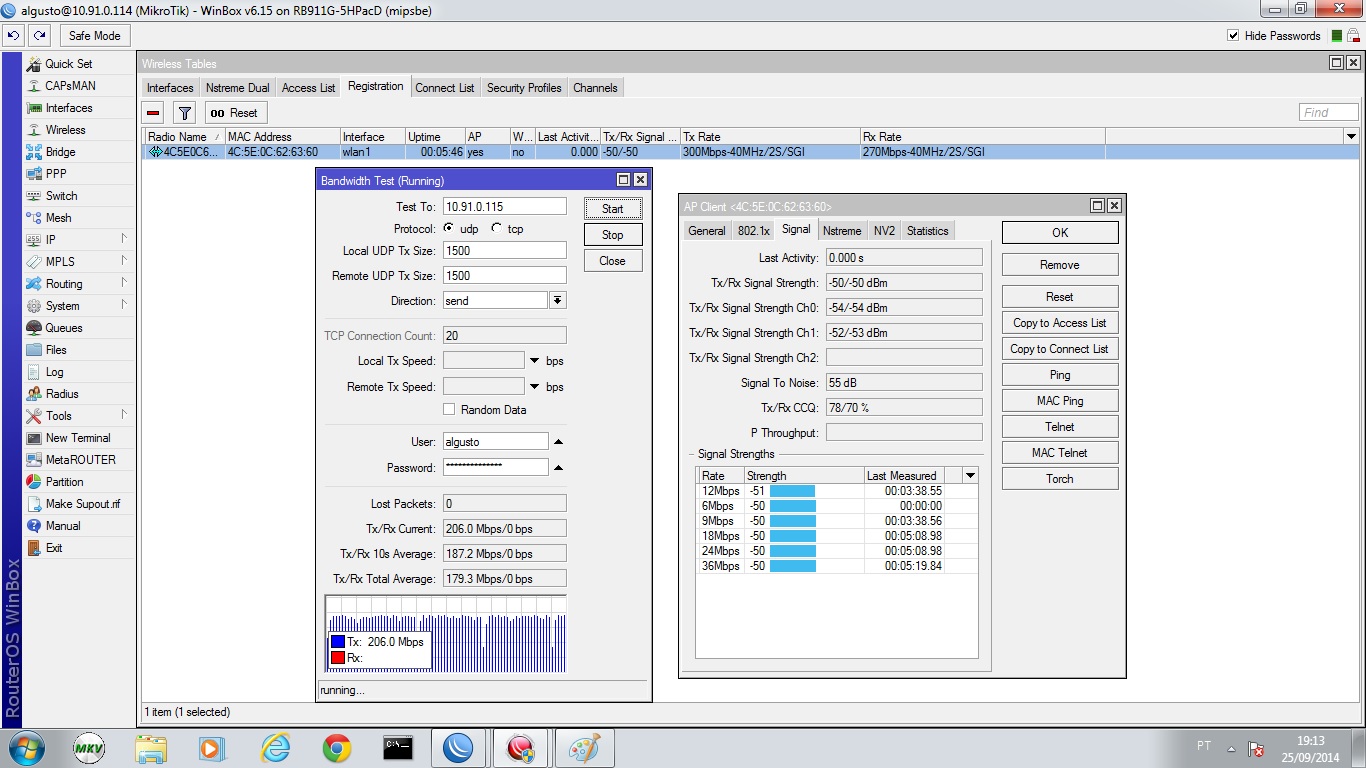Open the Nstreme tab in AP Client
1366x768 pixels.
pyautogui.click(x=841, y=231)
